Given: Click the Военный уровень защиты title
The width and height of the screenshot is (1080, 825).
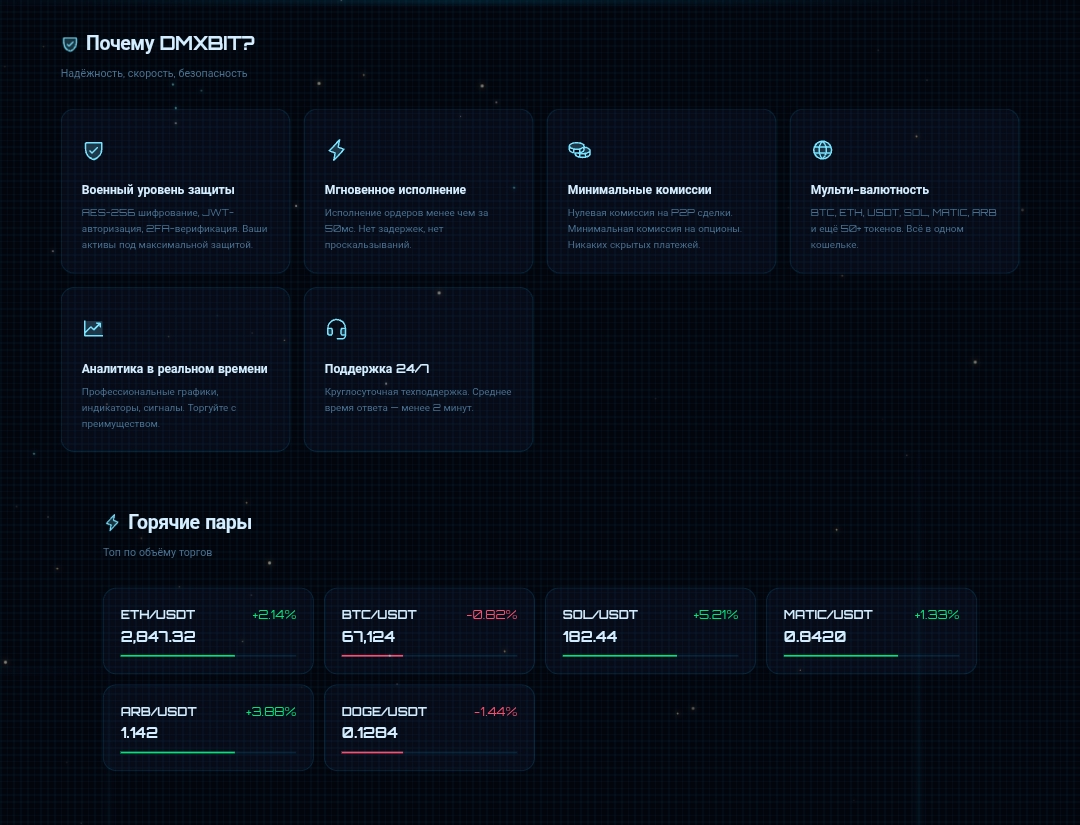Looking at the screenshot, I should 158,189.
